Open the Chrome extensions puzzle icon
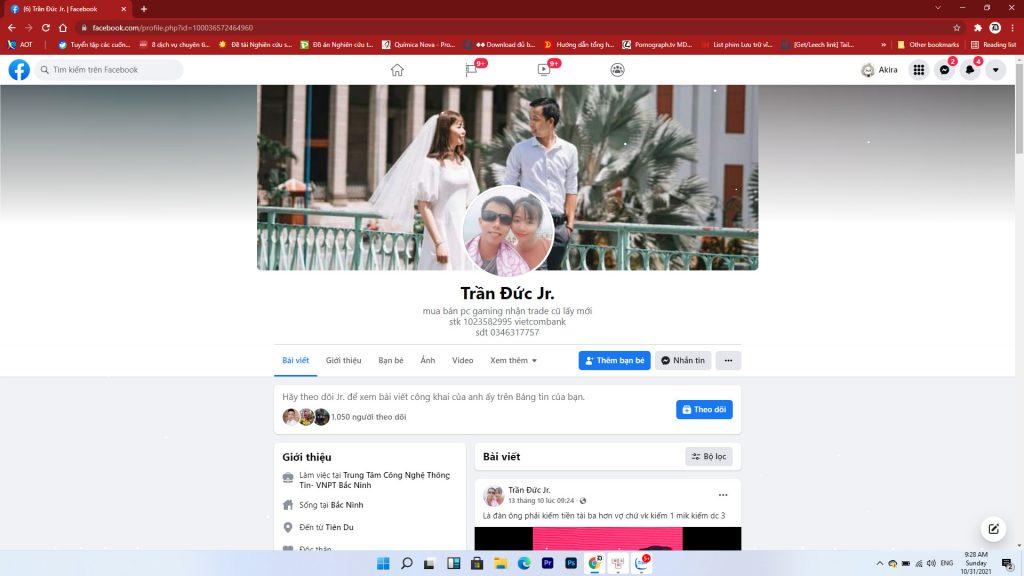1024x576 pixels. (x=978, y=27)
